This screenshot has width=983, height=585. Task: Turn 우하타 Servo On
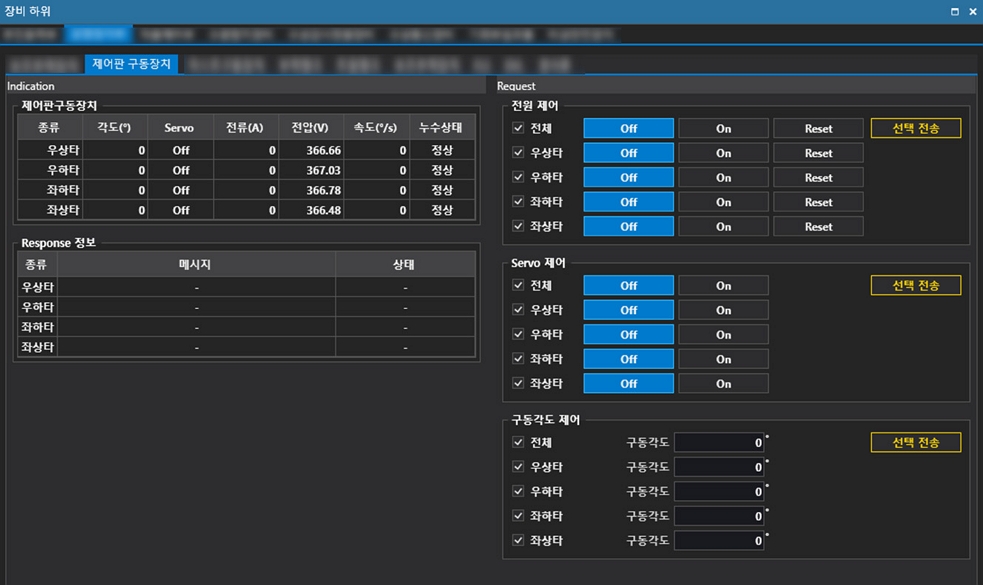[723, 334]
